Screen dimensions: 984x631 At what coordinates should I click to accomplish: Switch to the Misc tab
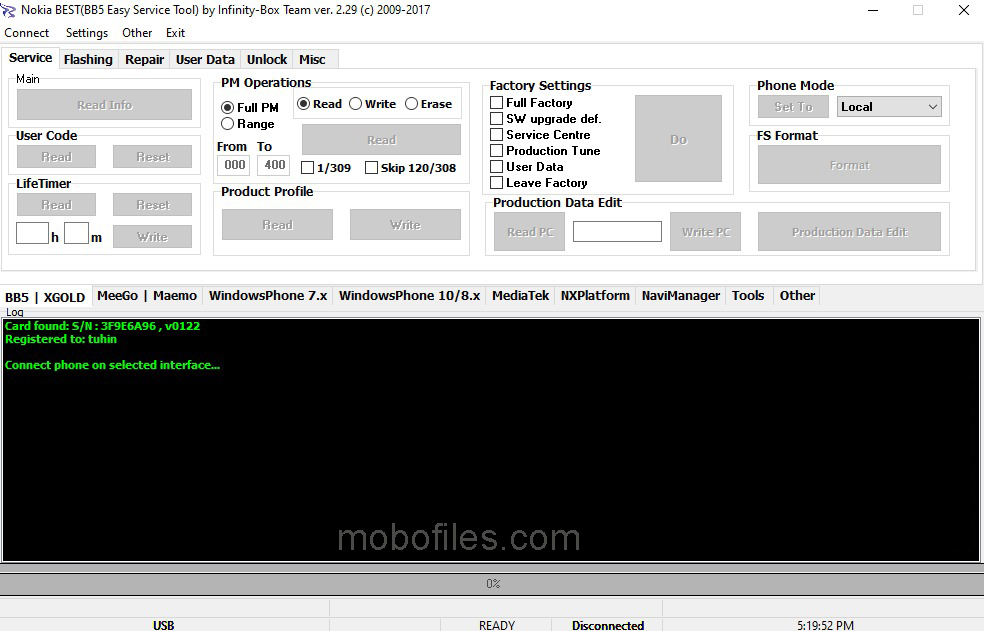point(312,60)
